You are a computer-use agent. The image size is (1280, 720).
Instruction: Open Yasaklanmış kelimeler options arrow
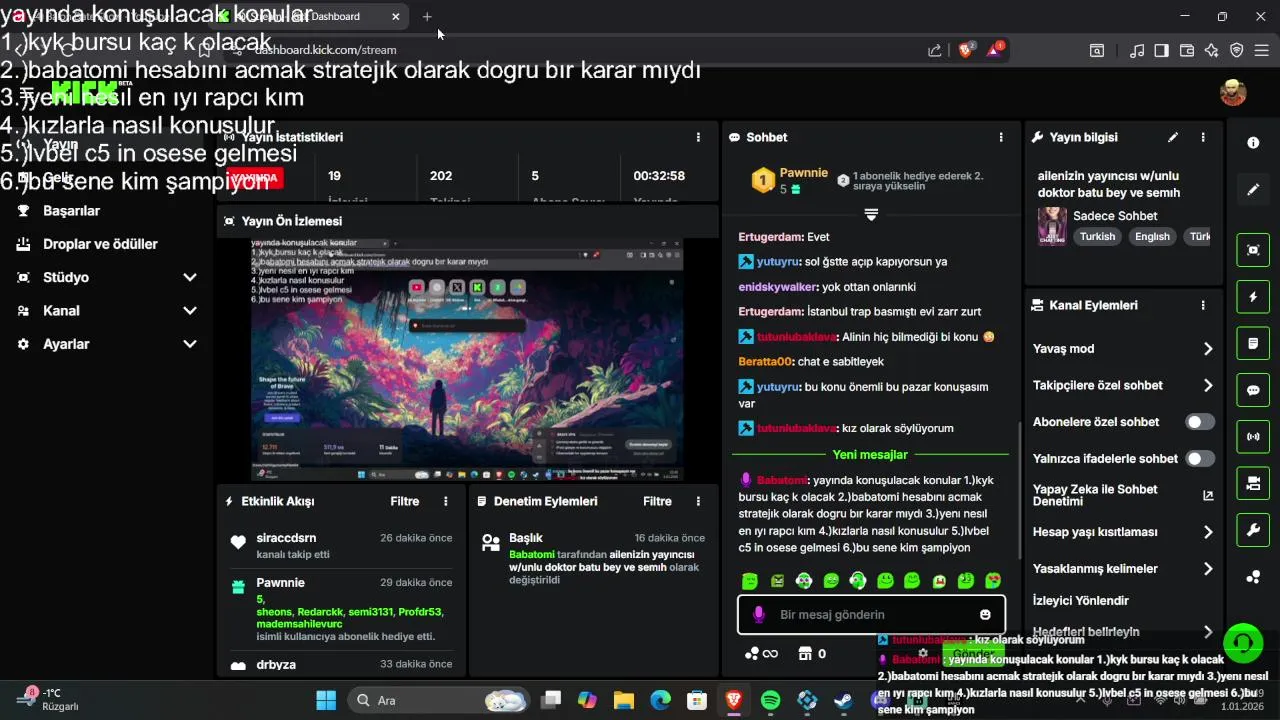[x=1208, y=568]
